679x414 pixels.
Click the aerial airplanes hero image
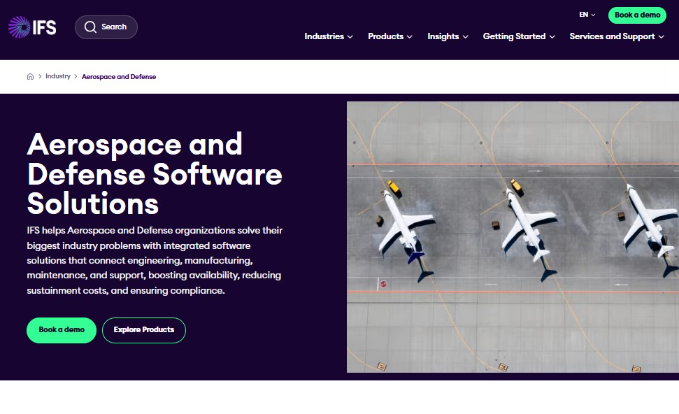tap(513, 237)
